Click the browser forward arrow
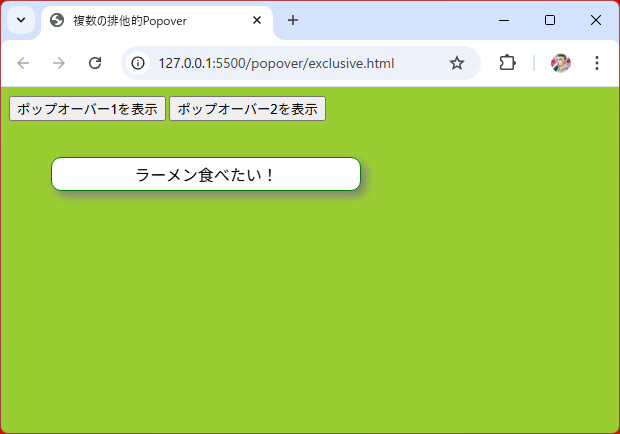620x434 pixels. point(59,63)
